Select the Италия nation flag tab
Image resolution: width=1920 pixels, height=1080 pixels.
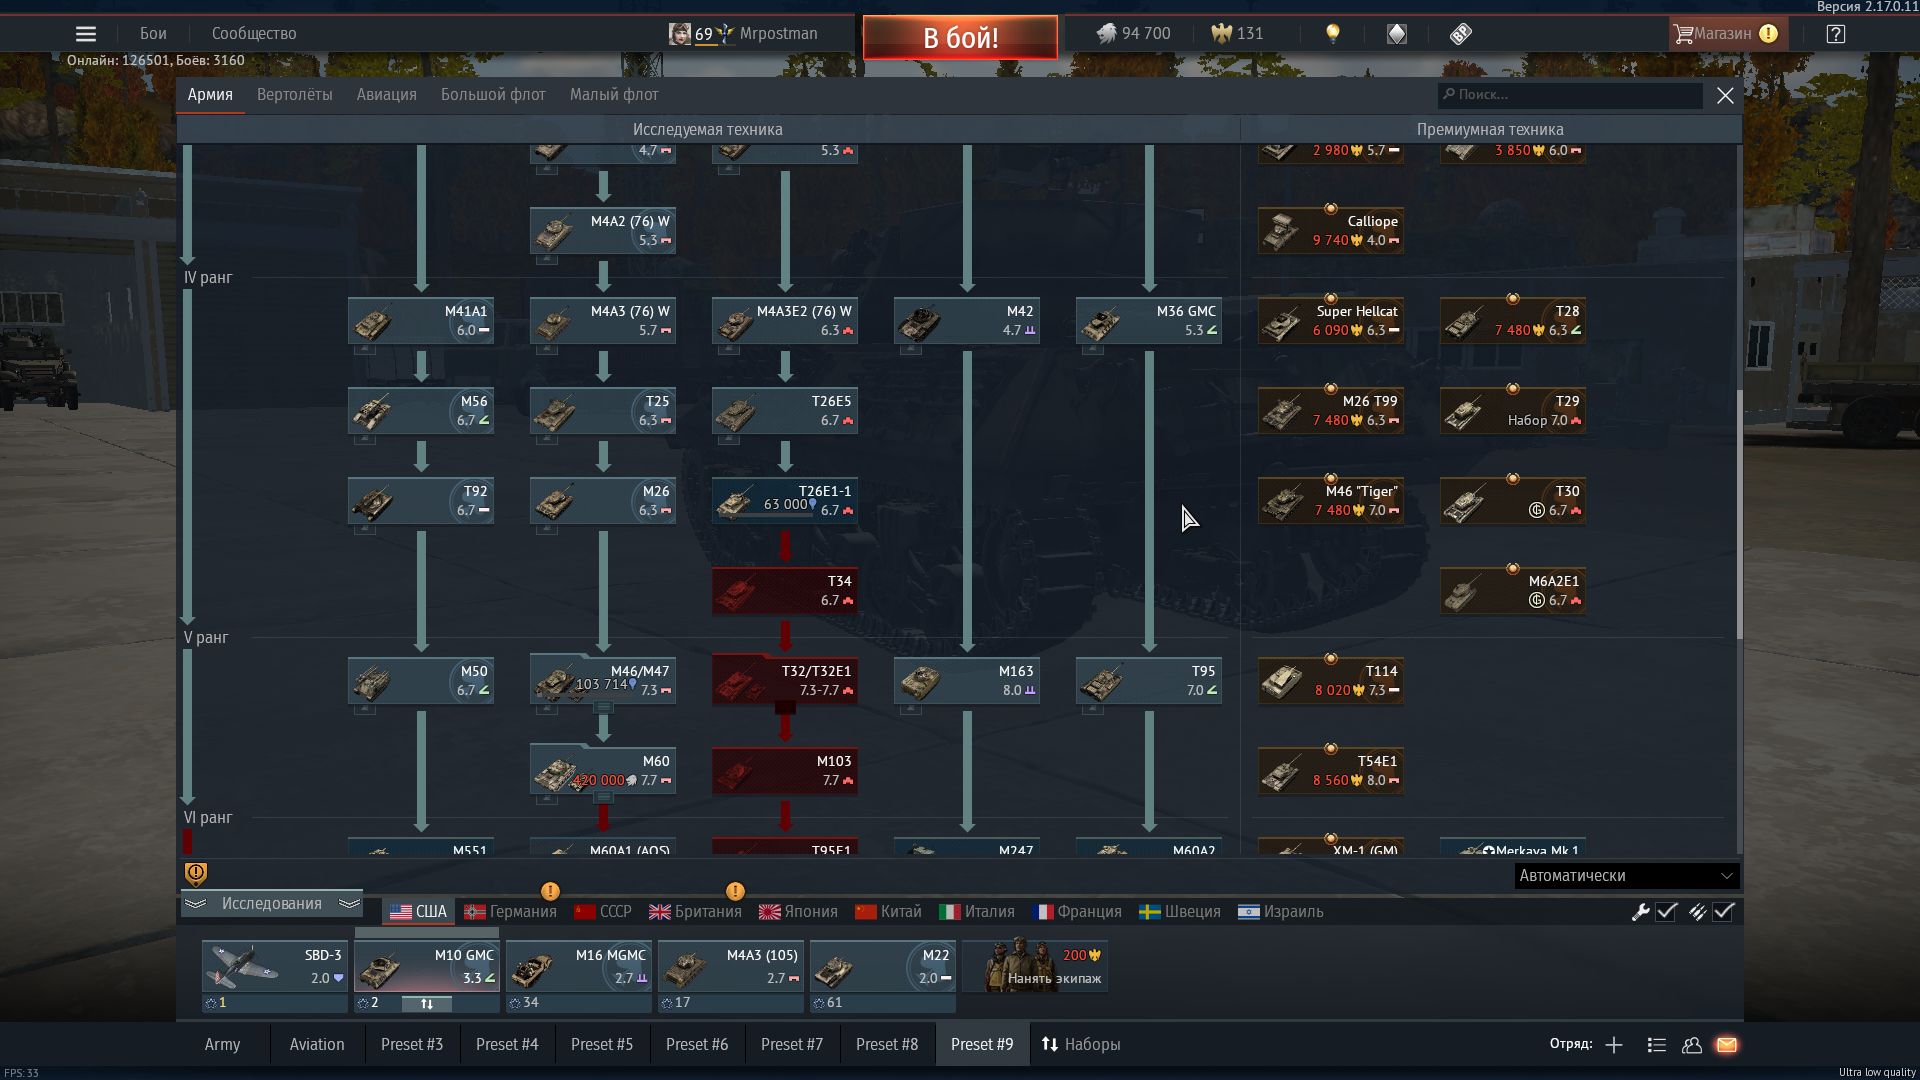977,912
